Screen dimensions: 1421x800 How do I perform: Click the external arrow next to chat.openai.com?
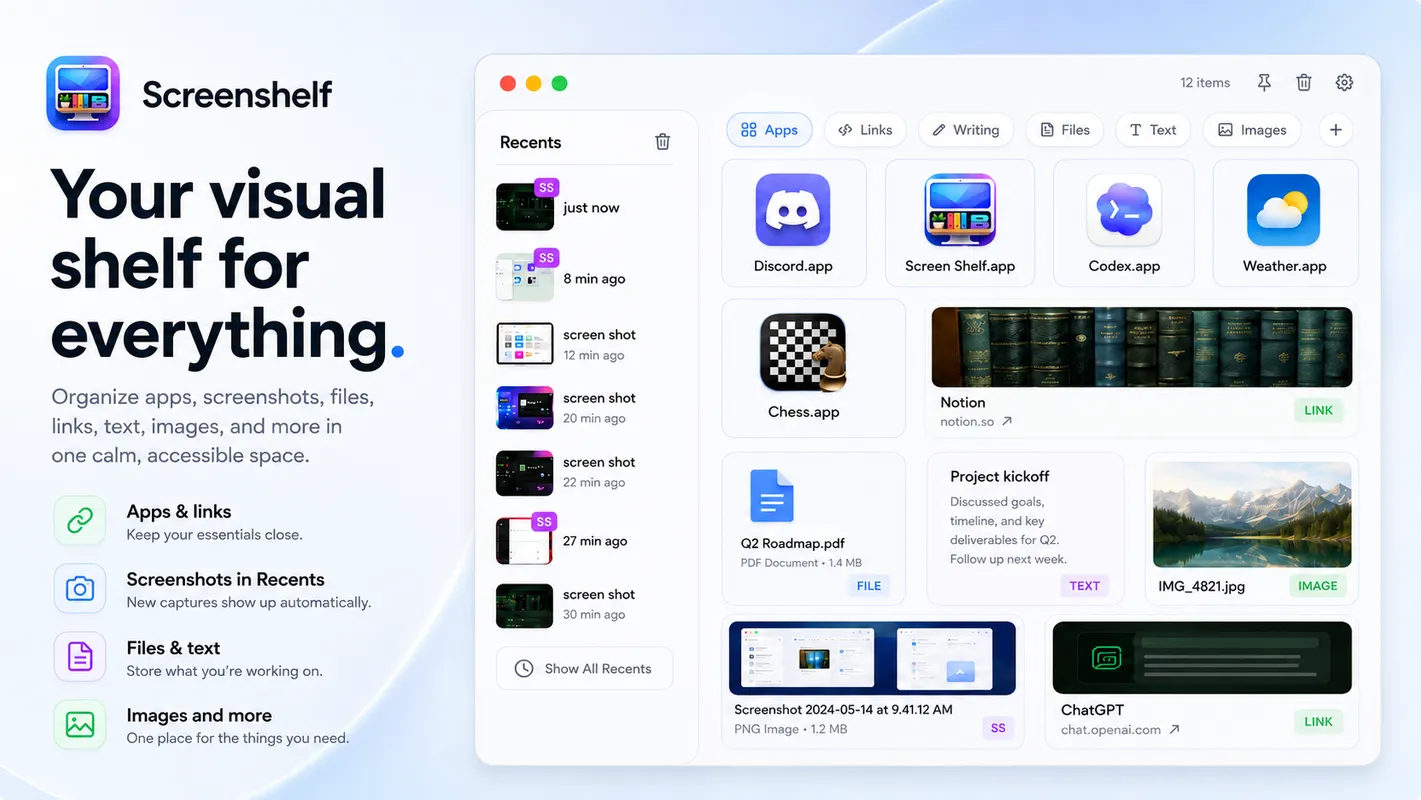click(x=1175, y=730)
